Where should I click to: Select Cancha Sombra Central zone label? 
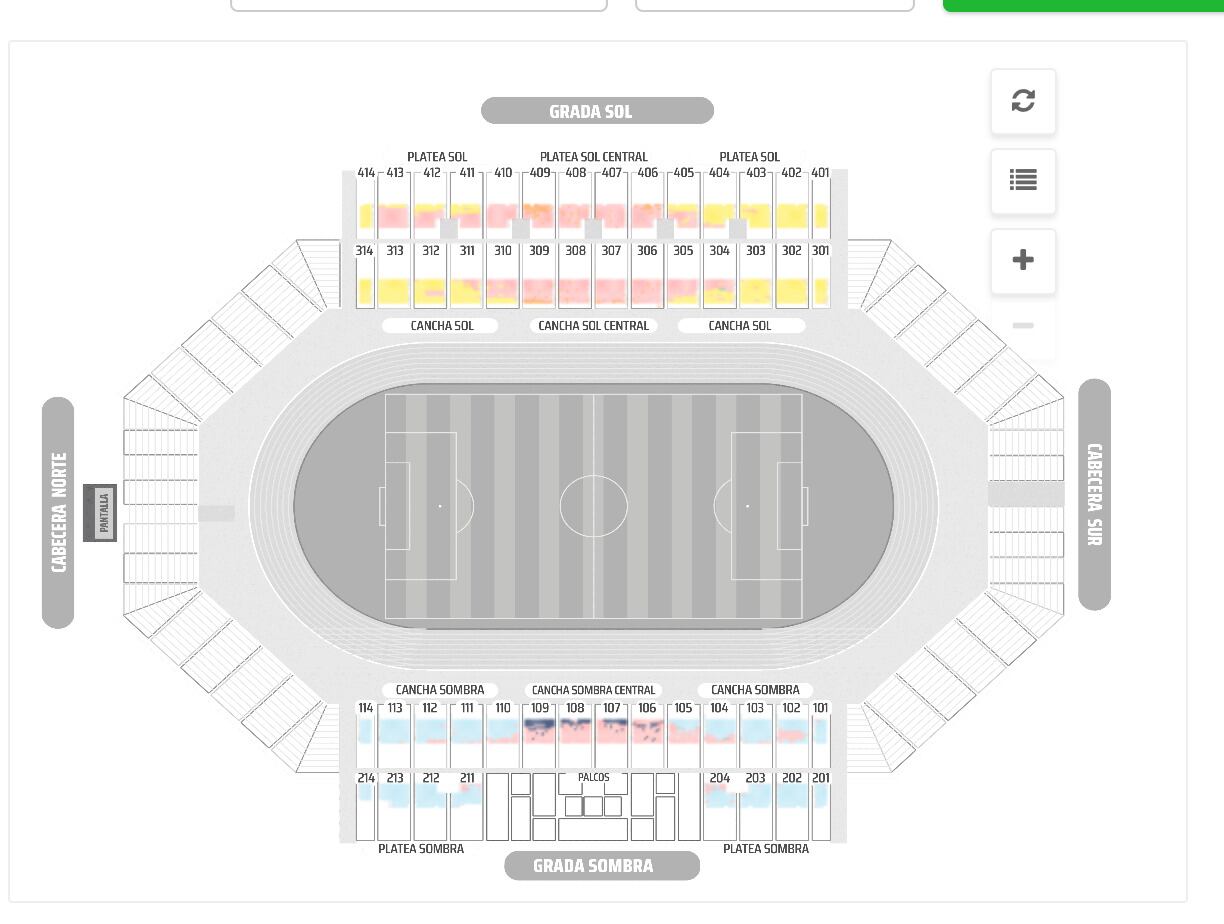click(x=593, y=690)
